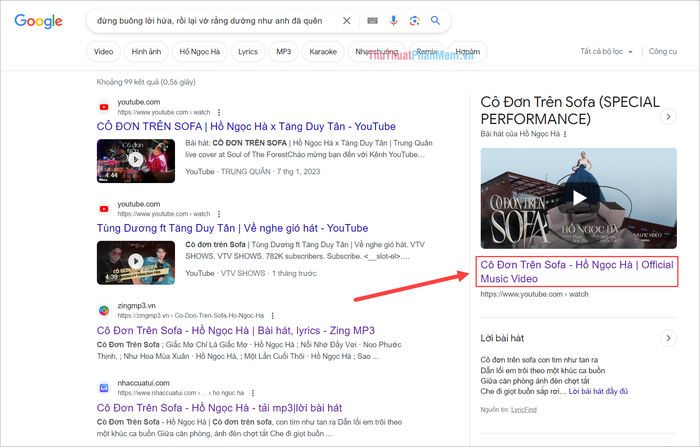Switch to the 'Hình ảnh' filter chip

pyautogui.click(x=146, y=51)
